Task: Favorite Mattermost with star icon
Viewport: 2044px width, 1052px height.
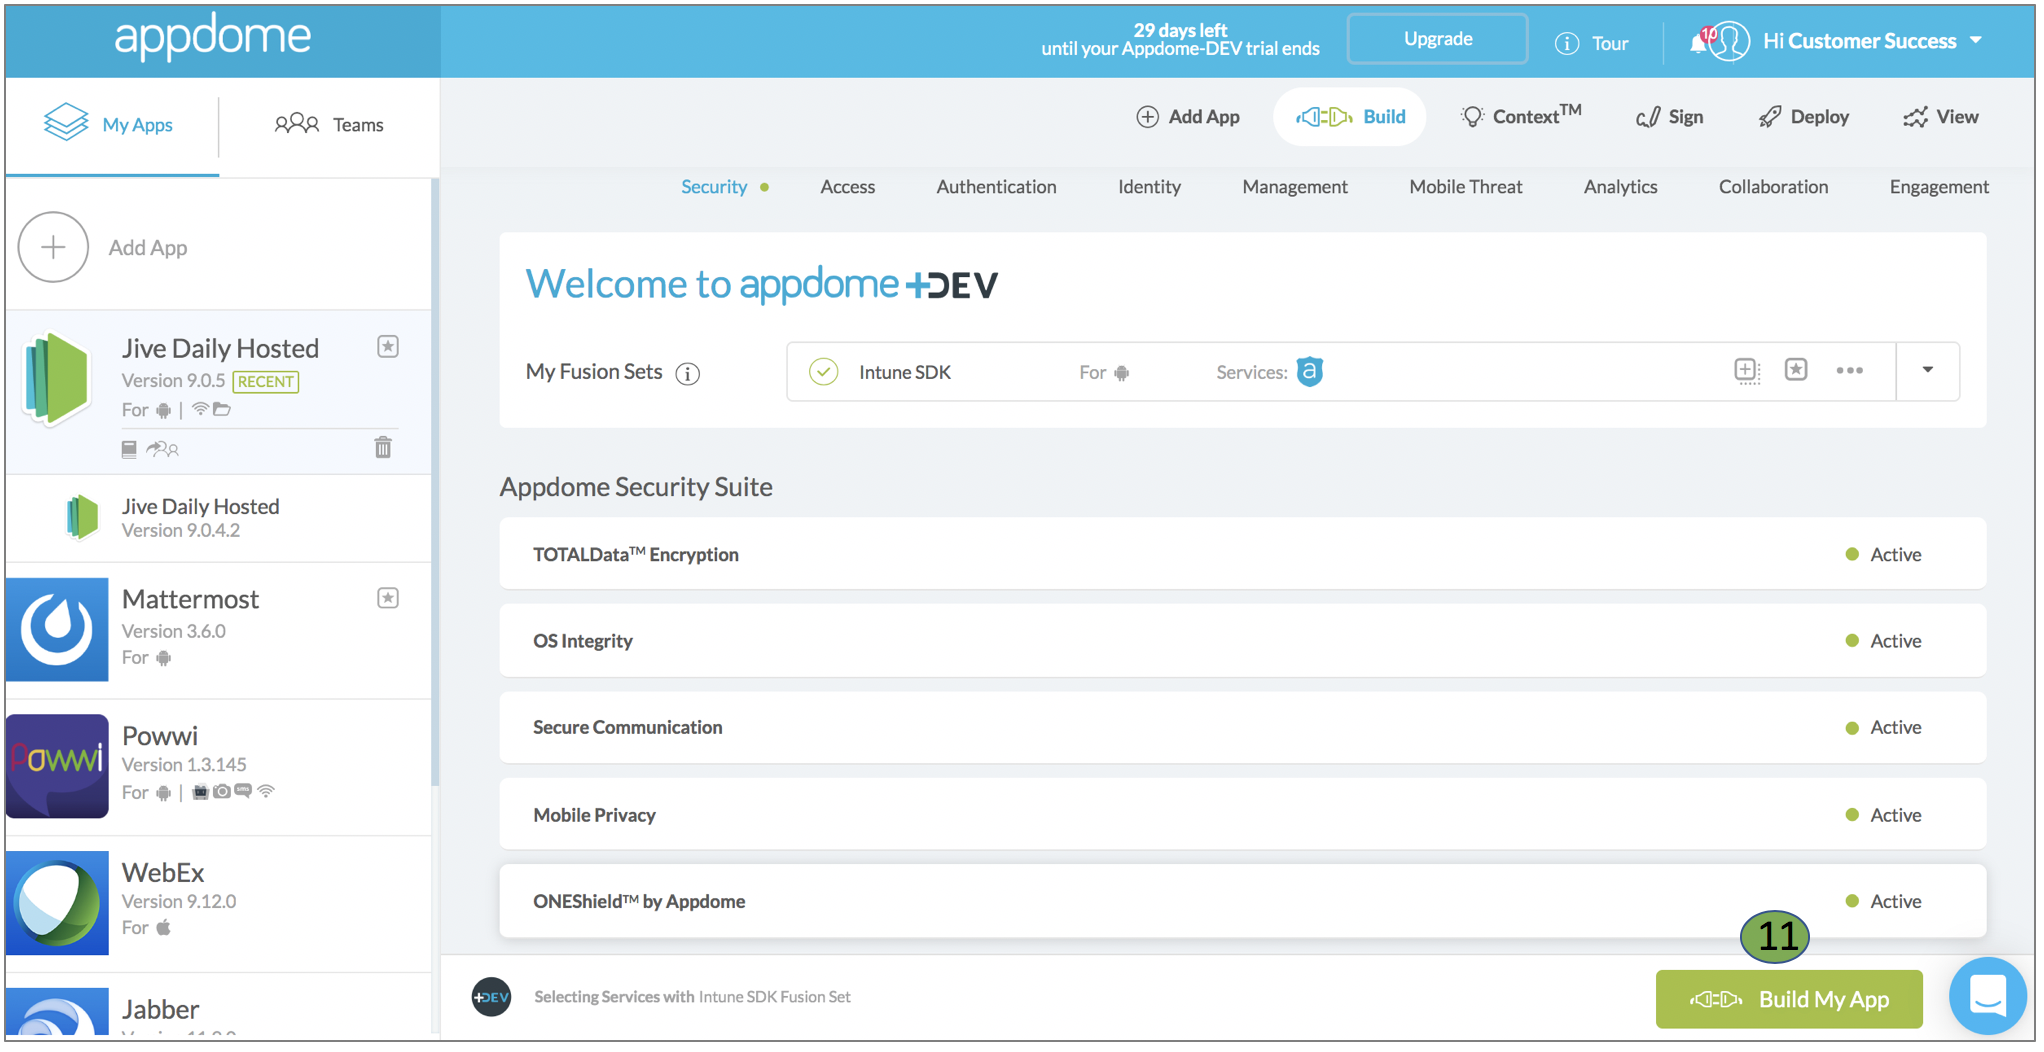Action: 388,598
